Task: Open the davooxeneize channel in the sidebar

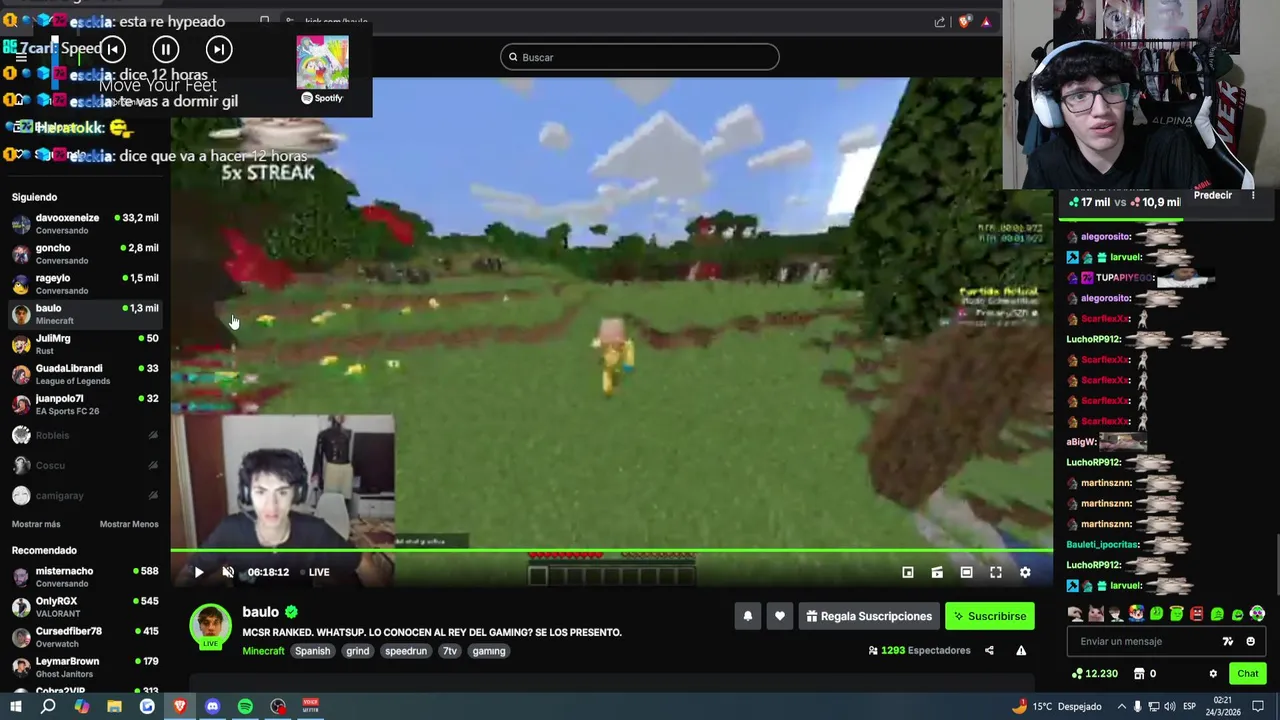Action: [x=85, y=223]
